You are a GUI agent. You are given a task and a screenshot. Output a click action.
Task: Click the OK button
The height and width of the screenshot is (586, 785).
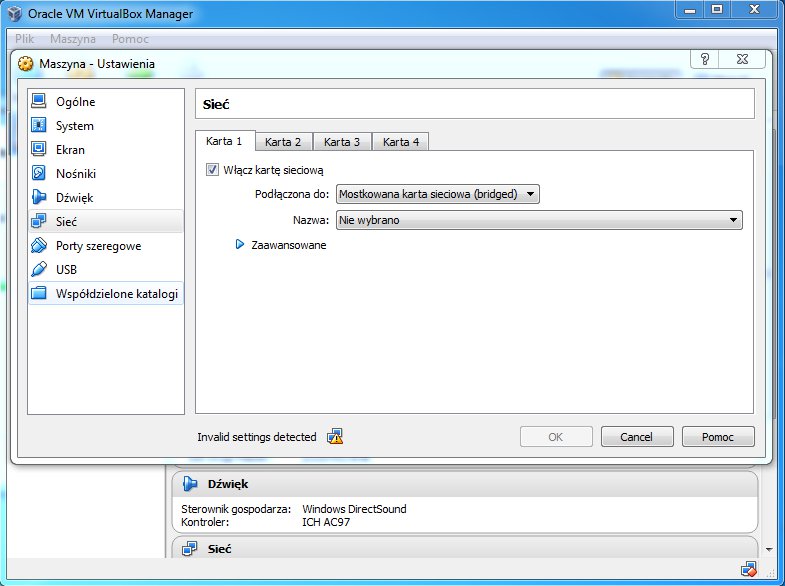pos(556,437)
